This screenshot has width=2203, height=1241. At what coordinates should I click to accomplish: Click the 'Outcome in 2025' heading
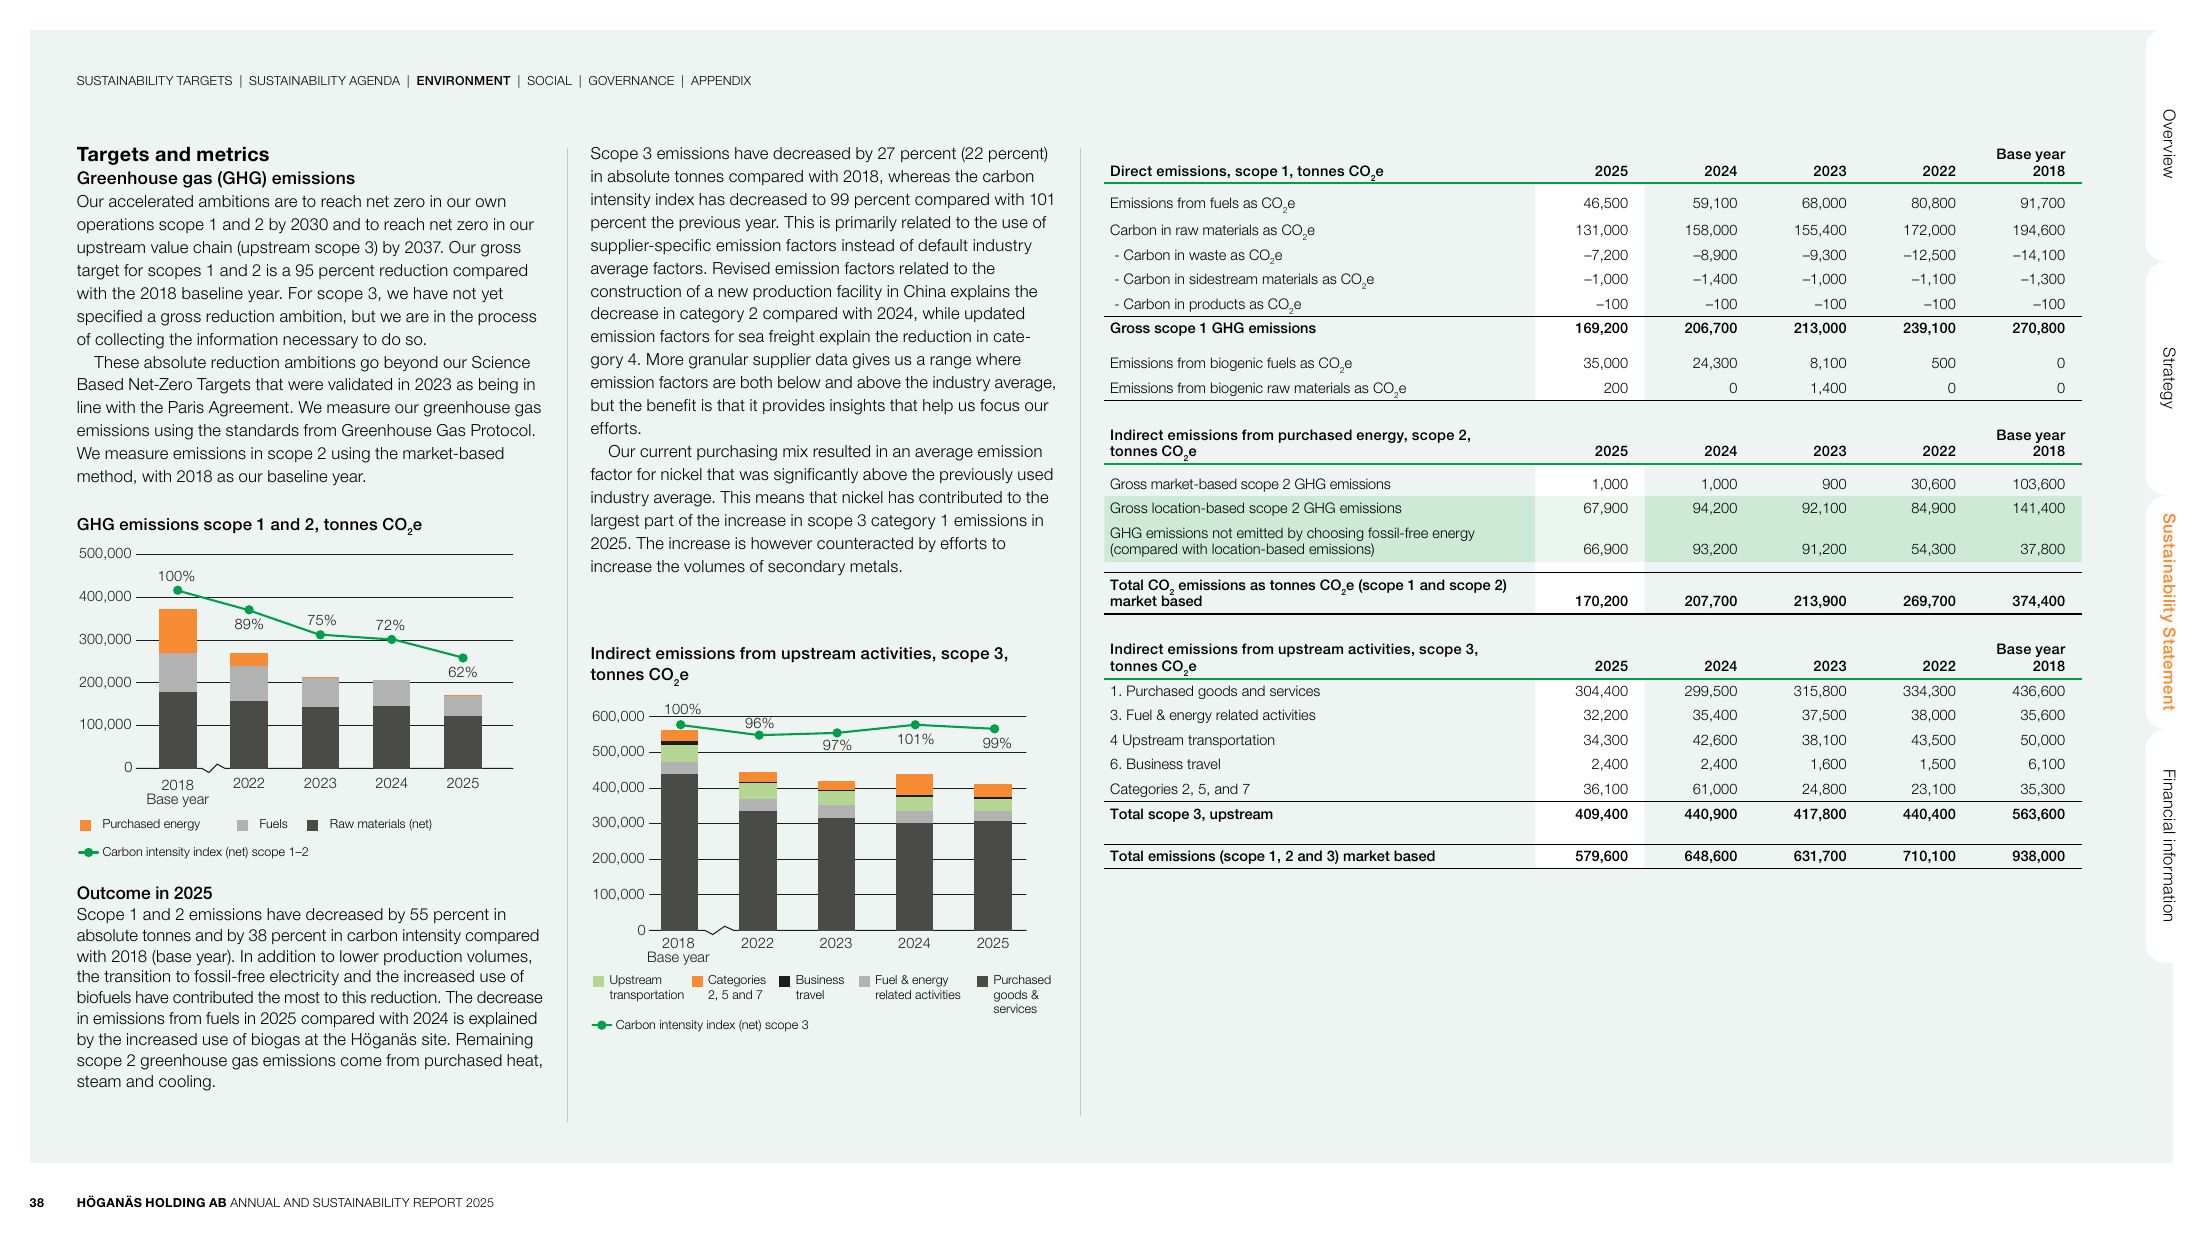tap(144, 893)
